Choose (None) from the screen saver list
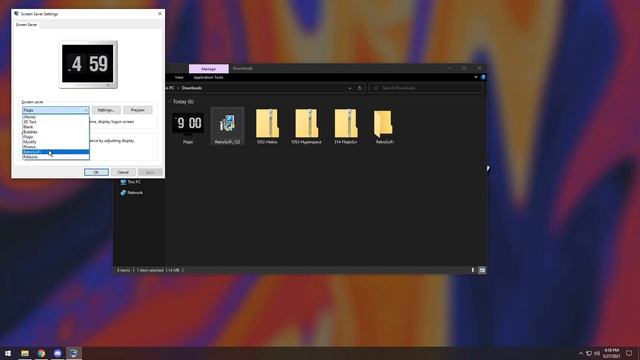Image resolution: width=640 pixels, height=360 pixels. pos(56,117)
